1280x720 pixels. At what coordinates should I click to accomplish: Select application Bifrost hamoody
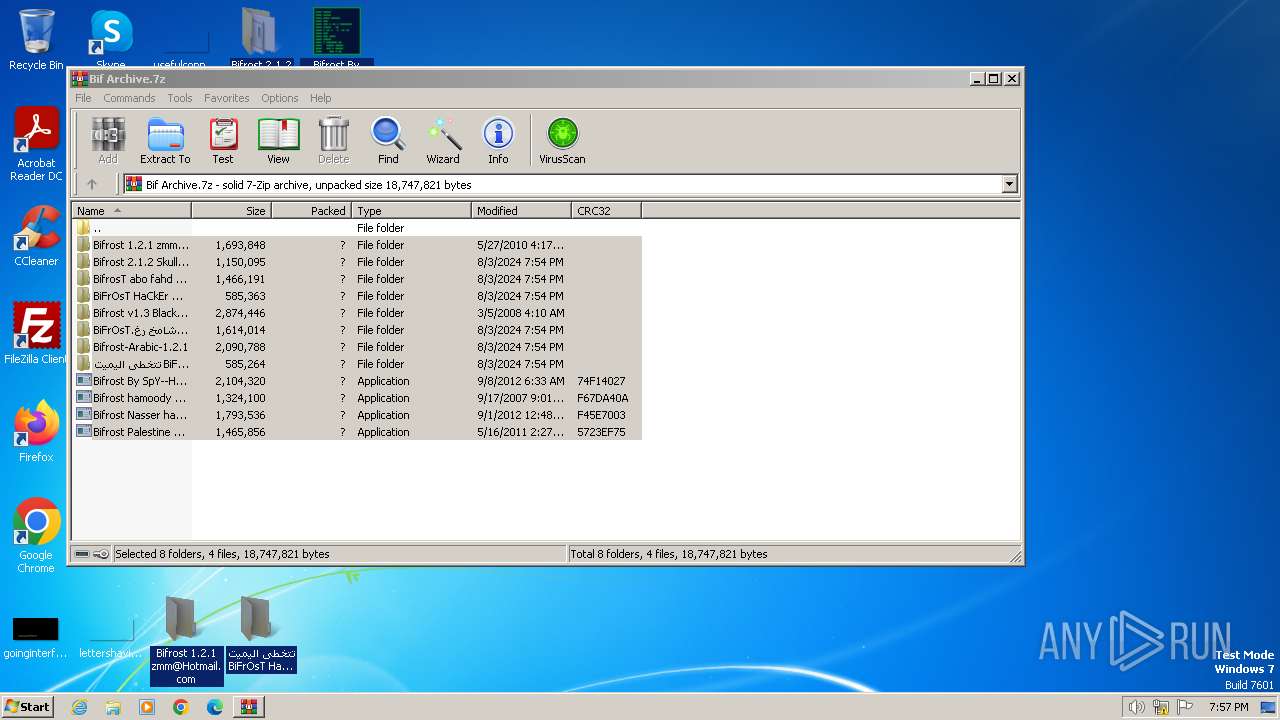pyautogui.click(x=356, y=398)
